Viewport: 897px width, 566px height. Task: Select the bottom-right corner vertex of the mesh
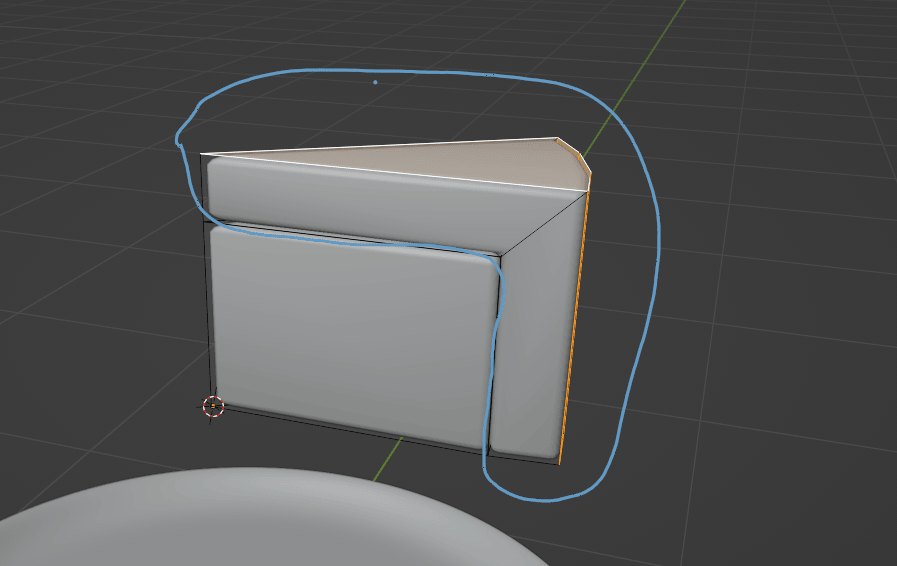coord(558,464)
